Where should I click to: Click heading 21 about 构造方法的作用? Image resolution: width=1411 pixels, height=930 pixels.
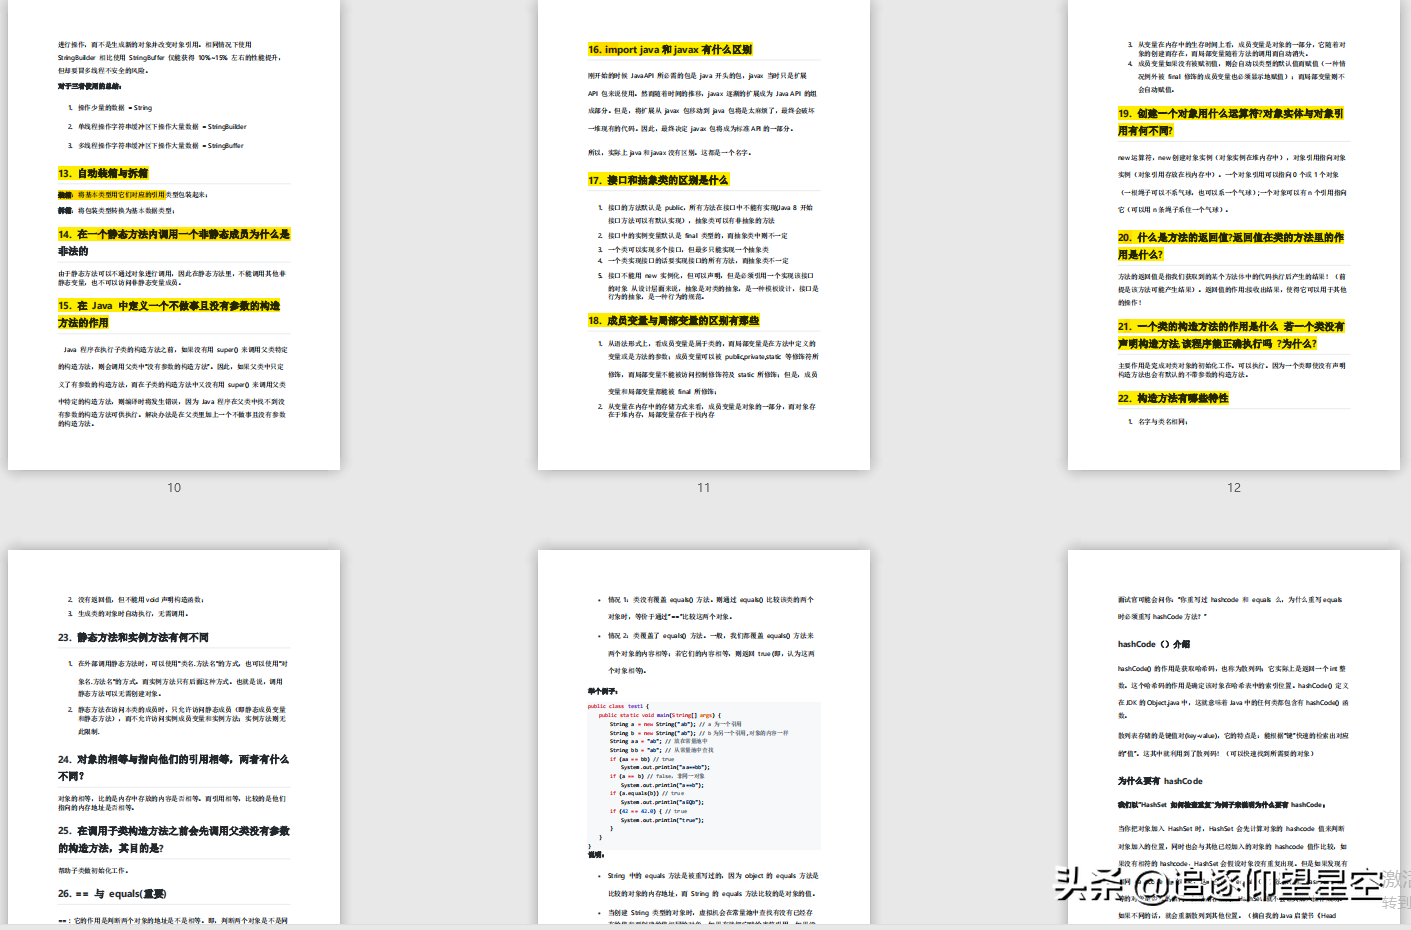(1232, 335)
